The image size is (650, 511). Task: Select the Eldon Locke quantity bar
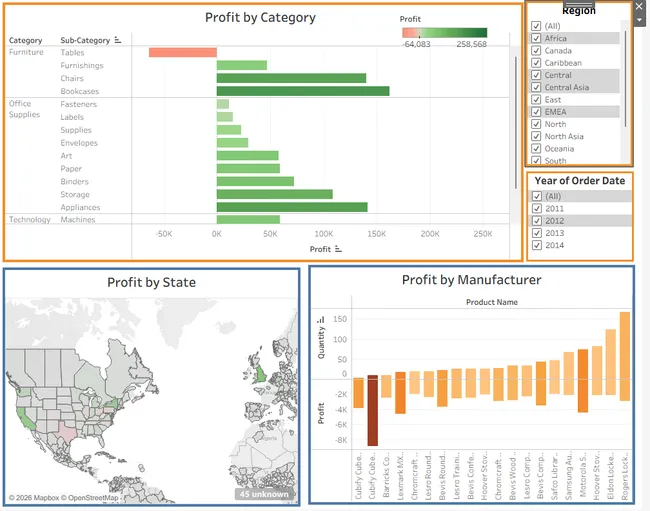pos(611,354)
